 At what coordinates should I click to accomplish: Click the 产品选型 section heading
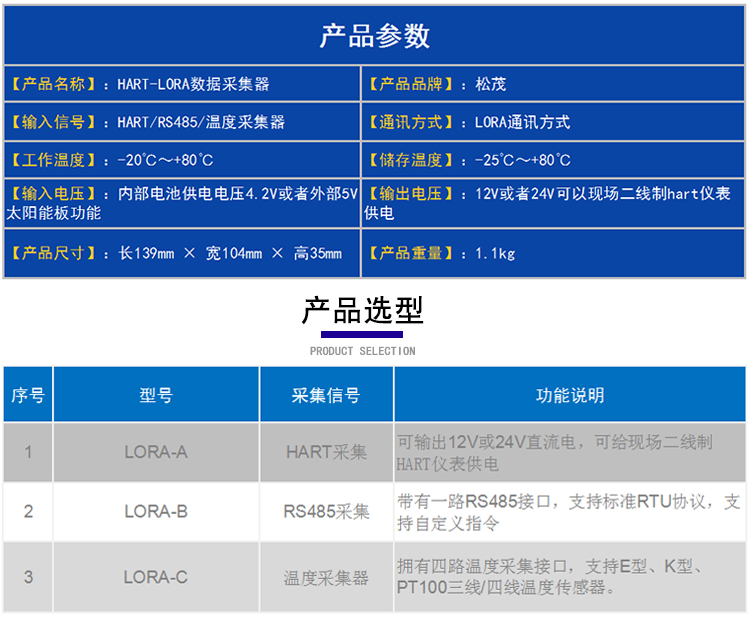click(362, 311)
